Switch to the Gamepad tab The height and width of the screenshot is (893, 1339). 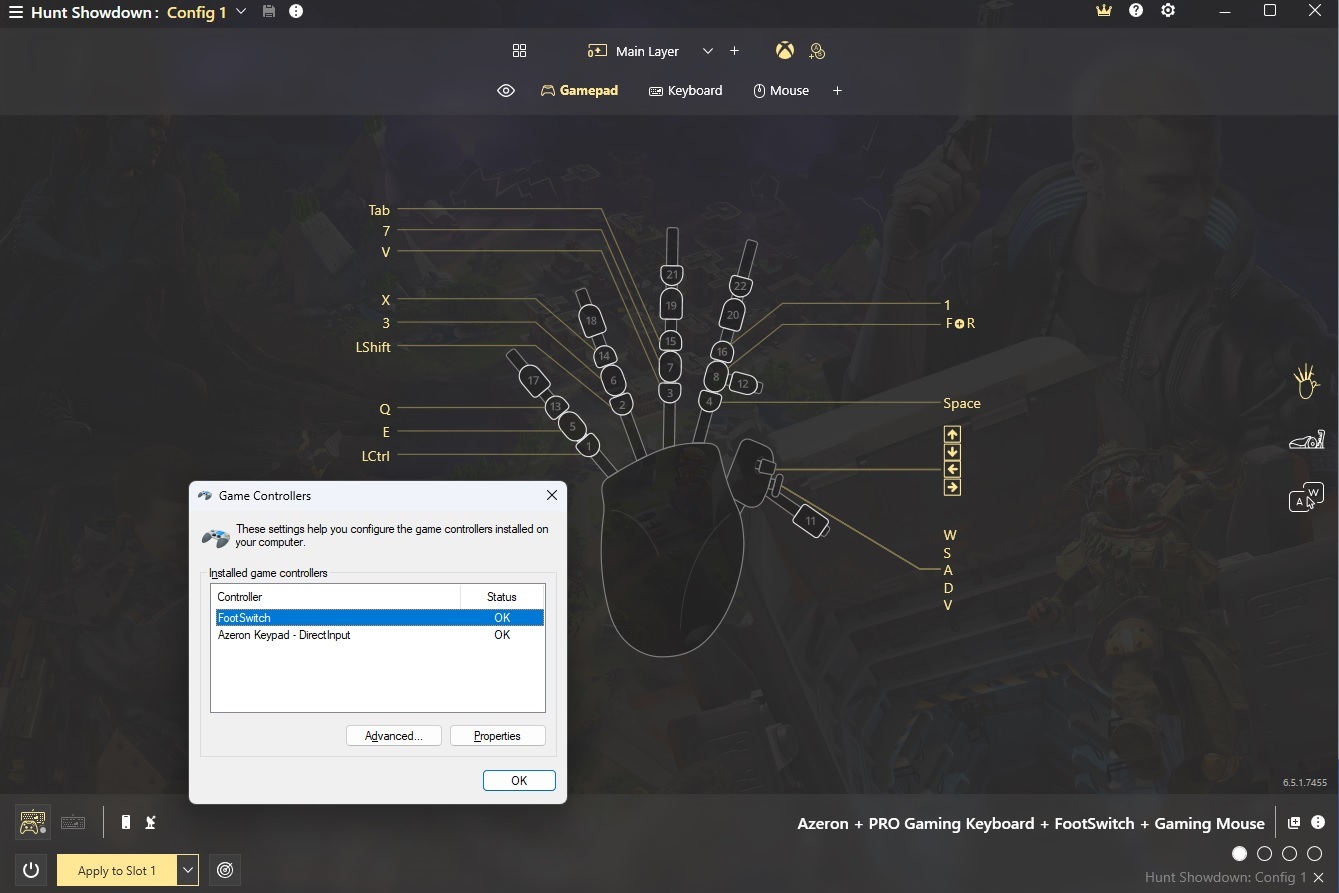(579, 91)
